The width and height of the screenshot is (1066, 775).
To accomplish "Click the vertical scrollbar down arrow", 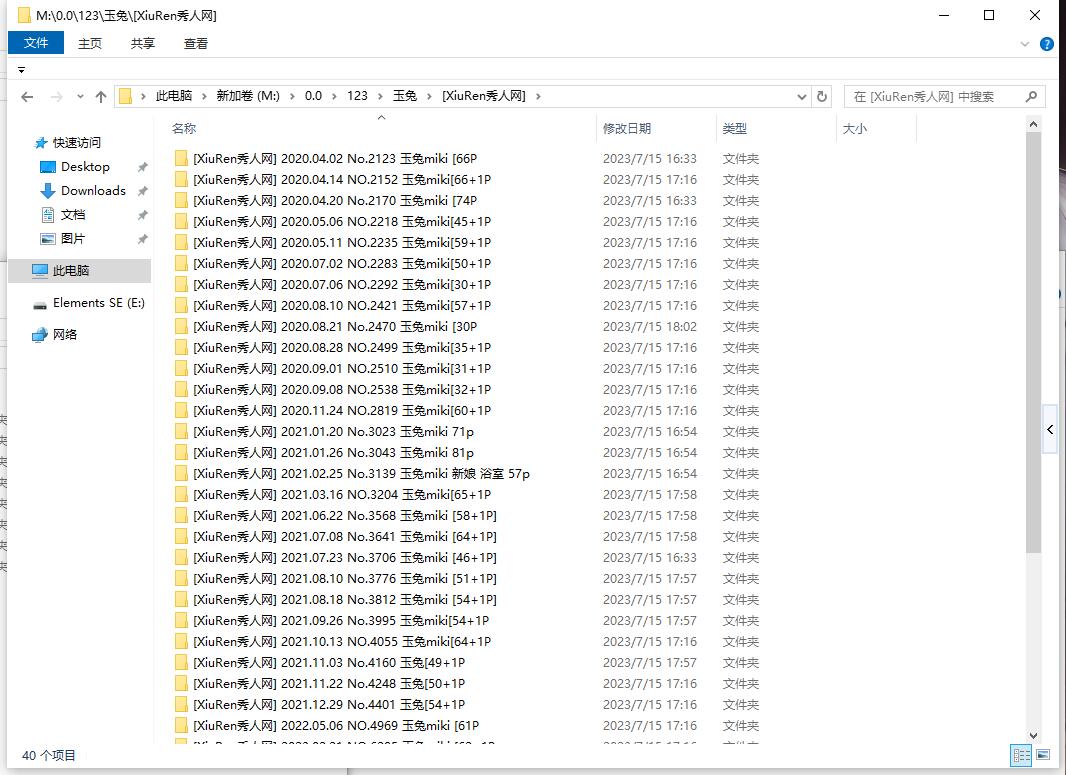I will coord(1033,735).
